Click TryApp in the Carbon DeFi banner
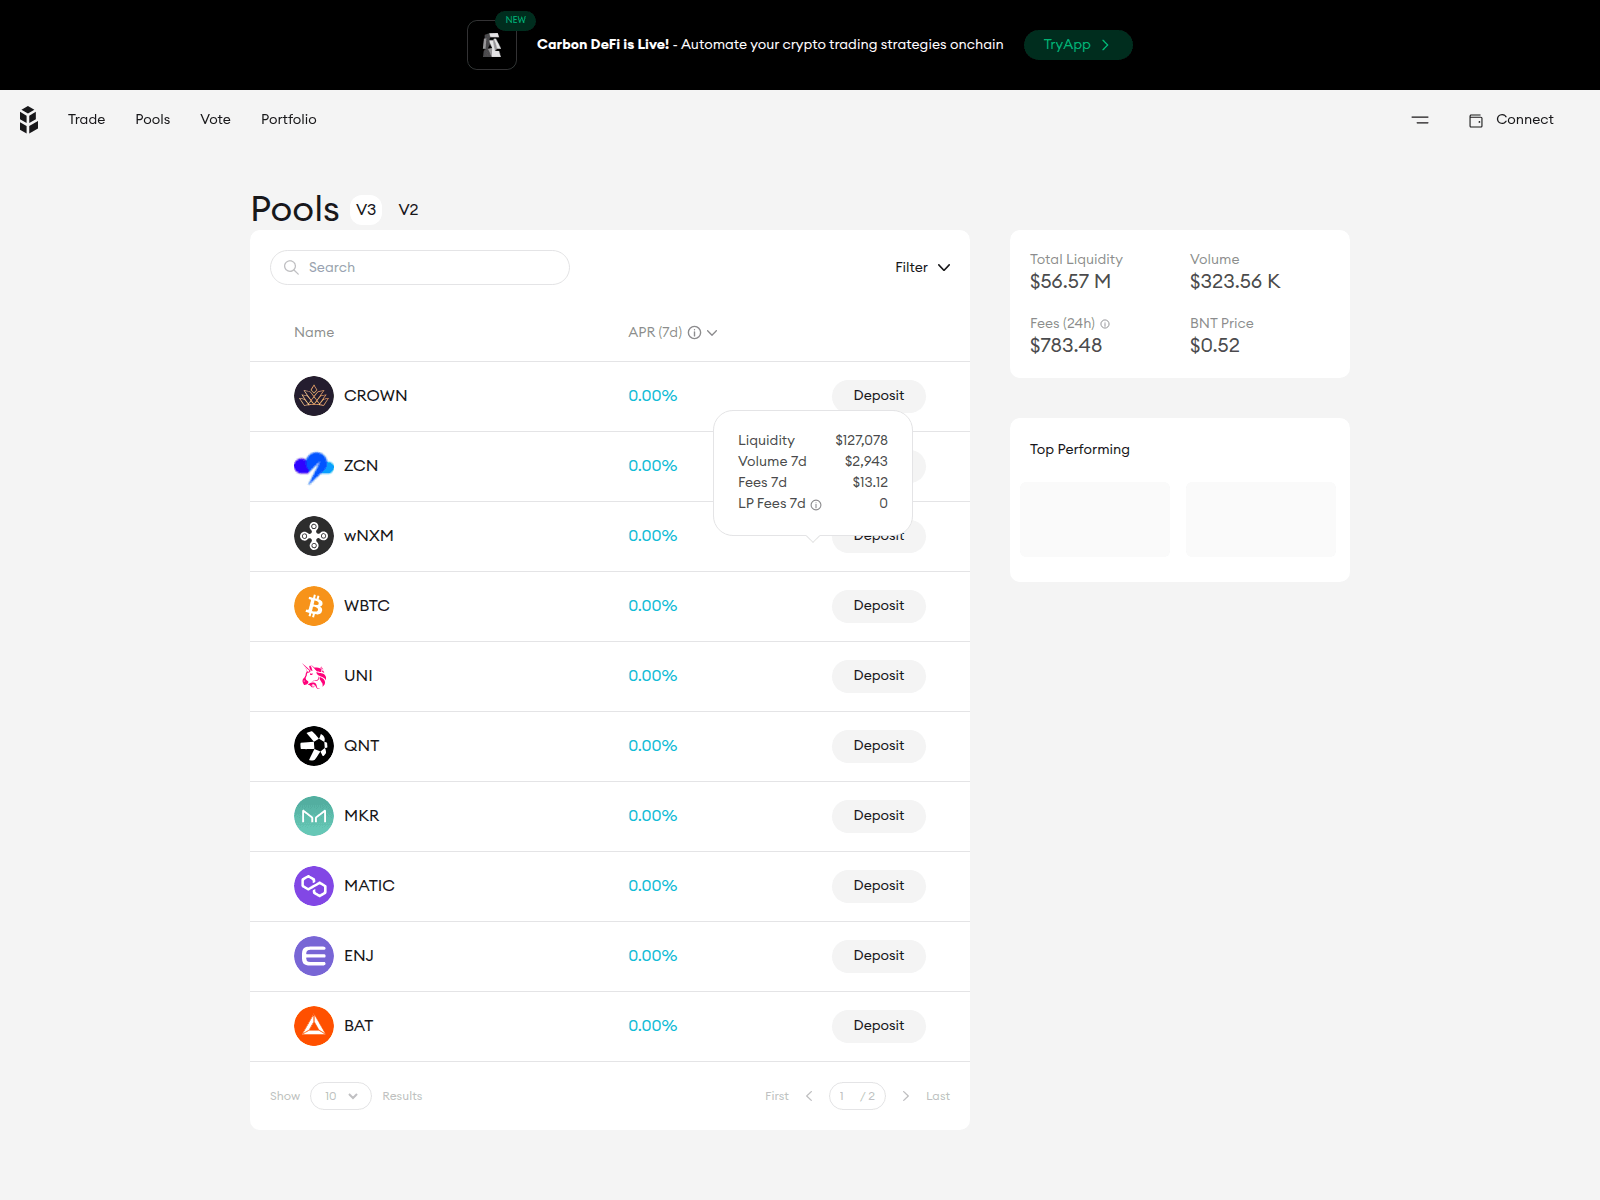1600x1200 pixels. pos(1078,44)
